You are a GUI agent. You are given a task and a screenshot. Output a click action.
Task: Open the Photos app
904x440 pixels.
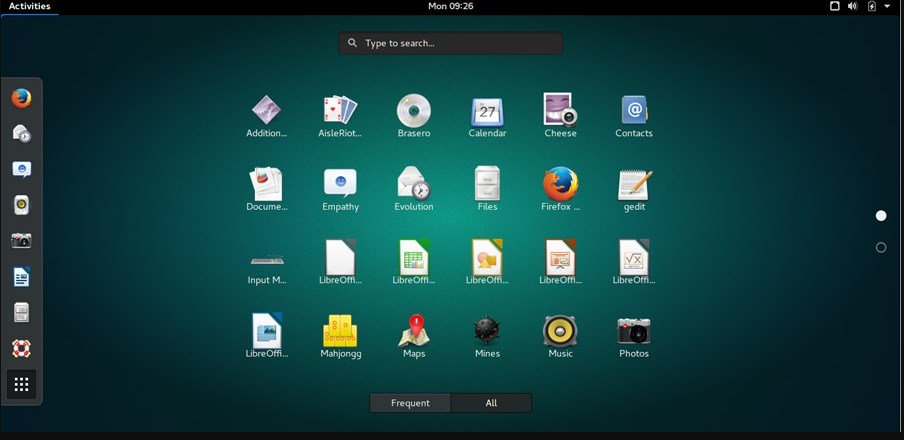pos(634,336)
